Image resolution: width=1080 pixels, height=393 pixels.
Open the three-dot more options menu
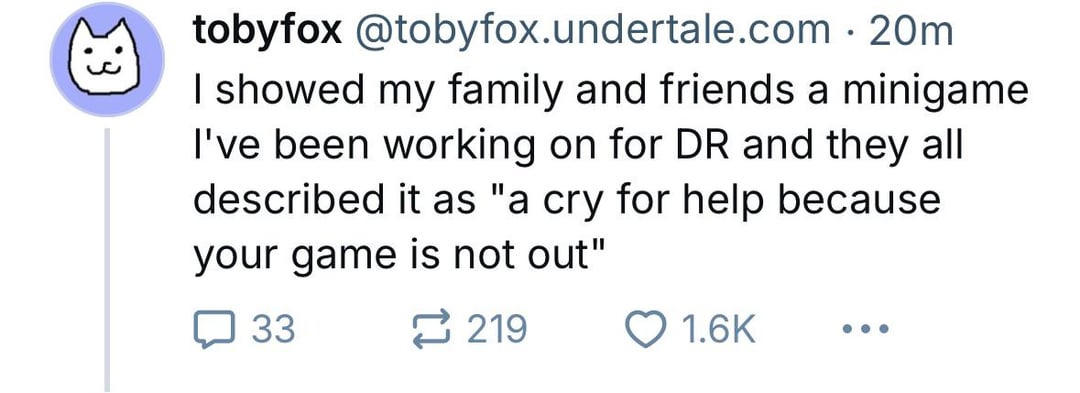pyautogui.click(x=866, y=329)
